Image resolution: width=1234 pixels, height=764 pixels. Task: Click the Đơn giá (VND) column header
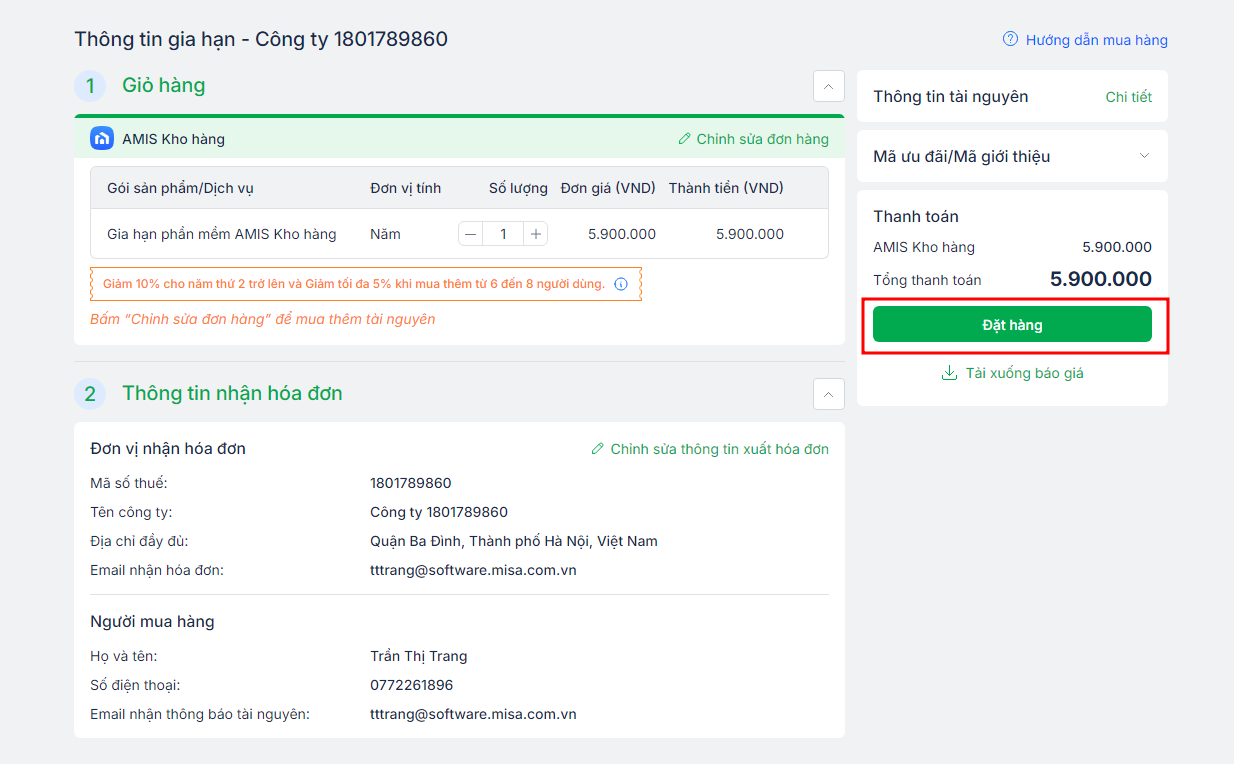tap(608, 188)
